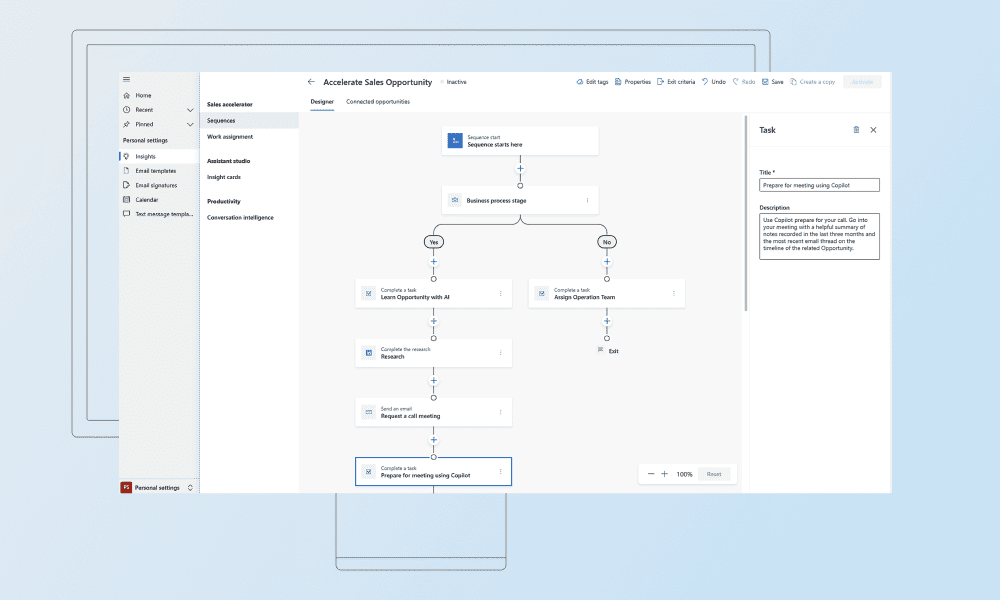The height and width of the screenshot is (600, 1000).
Task: Click Exit criteria in toolbar
Action: point(676,82)
